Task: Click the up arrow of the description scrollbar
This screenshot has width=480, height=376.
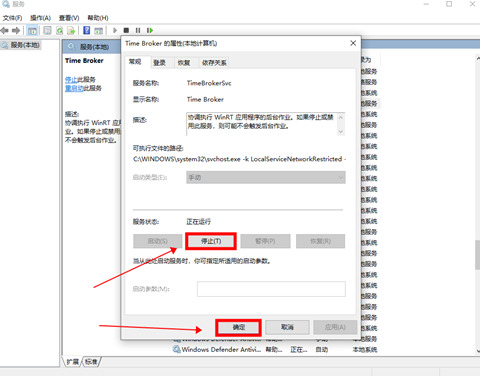Action: (x=340, y=117)
